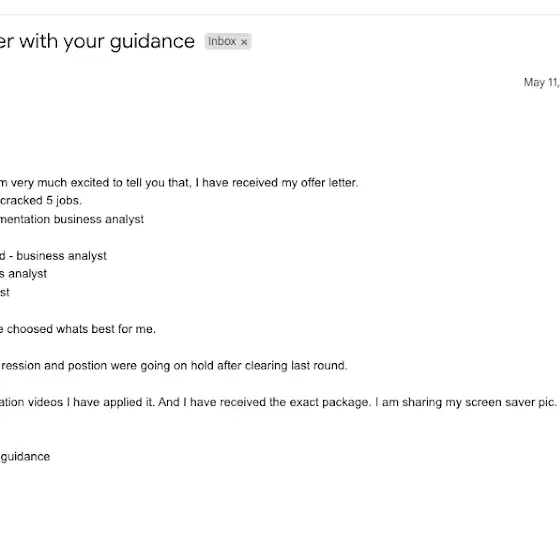The height and width of the screenshot is (560, 560).
Task: Click the phrase 'postion were going on hold'
Action: pos(140,366)
